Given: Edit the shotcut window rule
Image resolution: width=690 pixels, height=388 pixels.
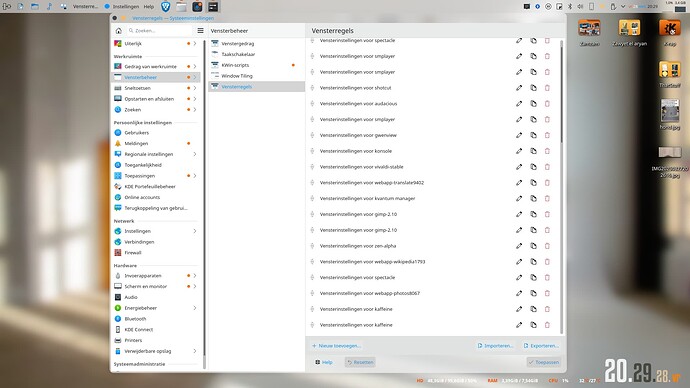Looking at the screenshot, I should coord(519,88).
